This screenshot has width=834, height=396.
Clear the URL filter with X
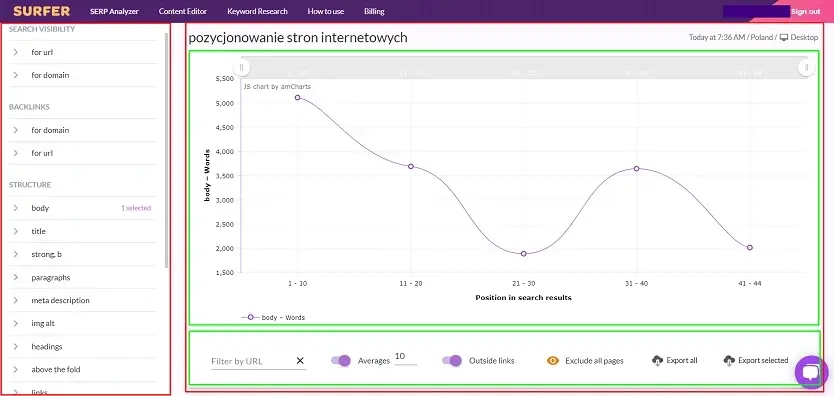pos(300,361)
